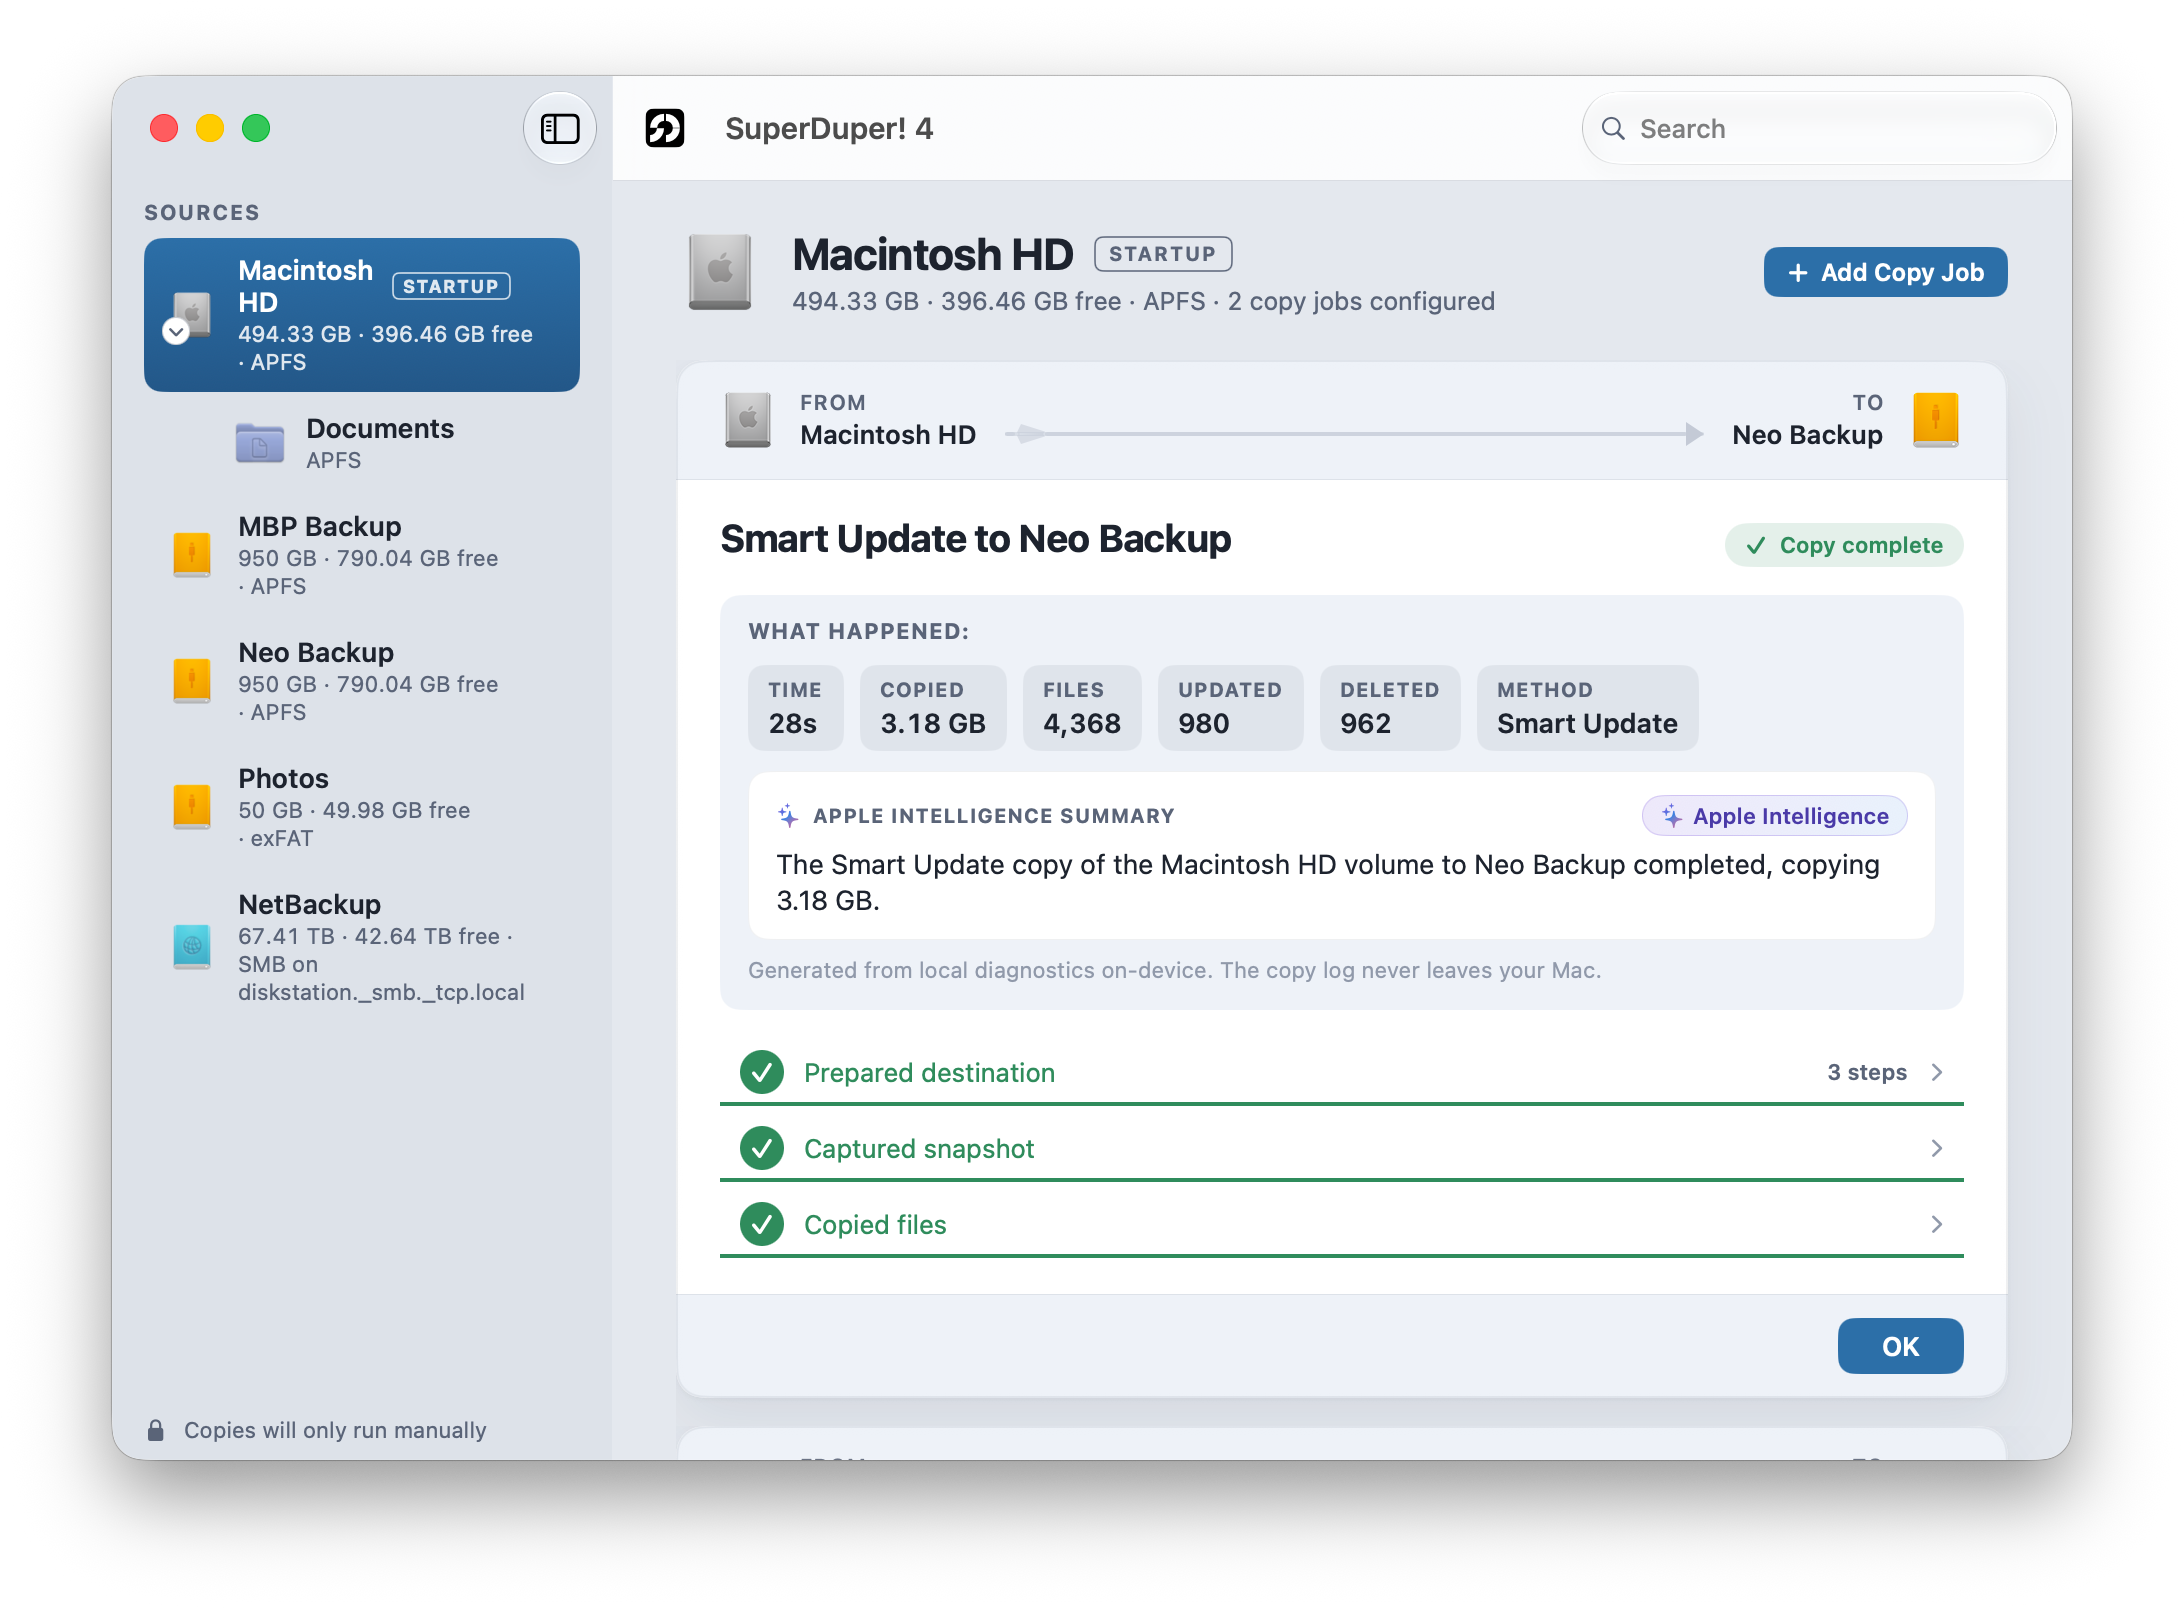Select NetBackup network volume in sidebar
The width and height of the screenshot is (2184, 1608).
pos(362,947)
